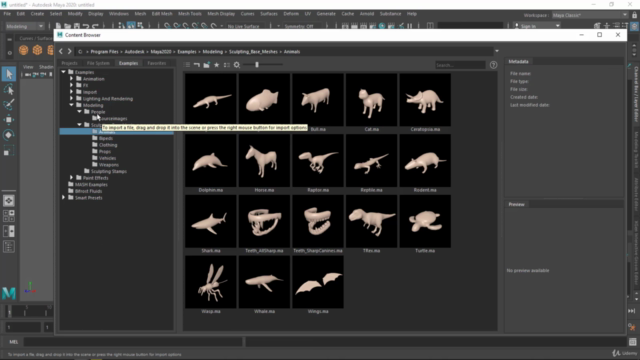Expand the Paint Effects folder

click(71, 178)
